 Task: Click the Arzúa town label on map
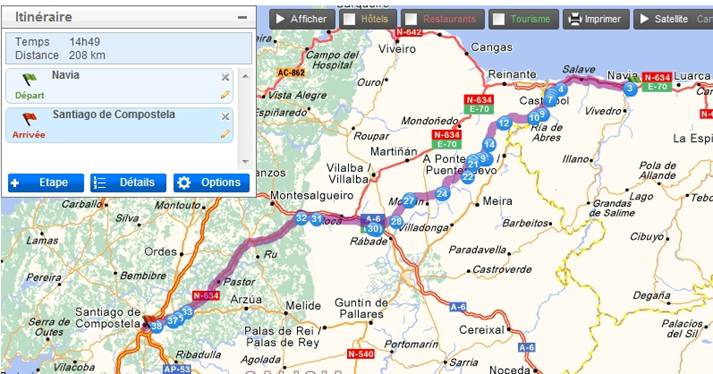tap(246, 299)
